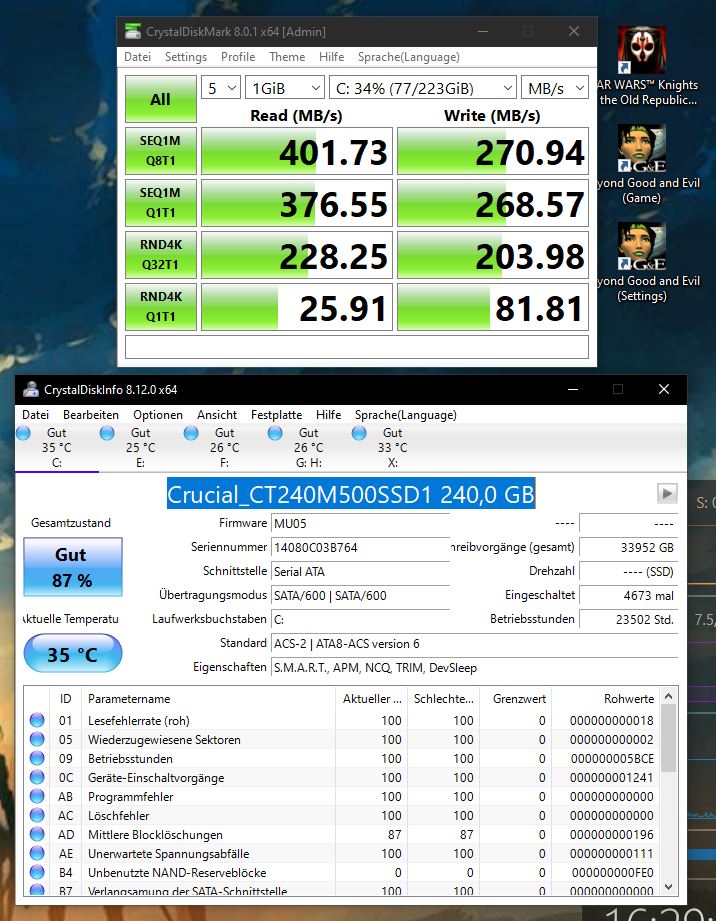Click the CrystalDiskMark title bar app icon
The width and height of the screenshot is (716, 921).
click(x=133, y=31)
